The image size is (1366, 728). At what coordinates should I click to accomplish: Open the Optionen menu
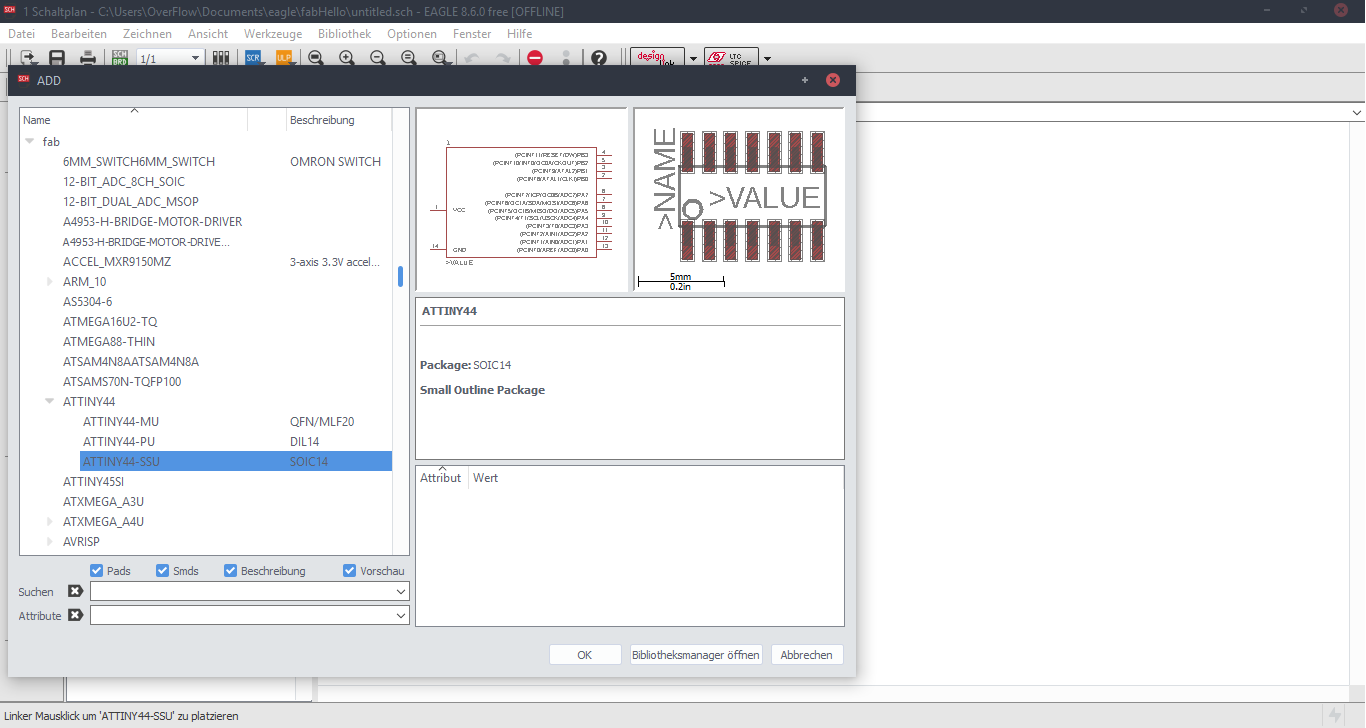click(412, 34)
